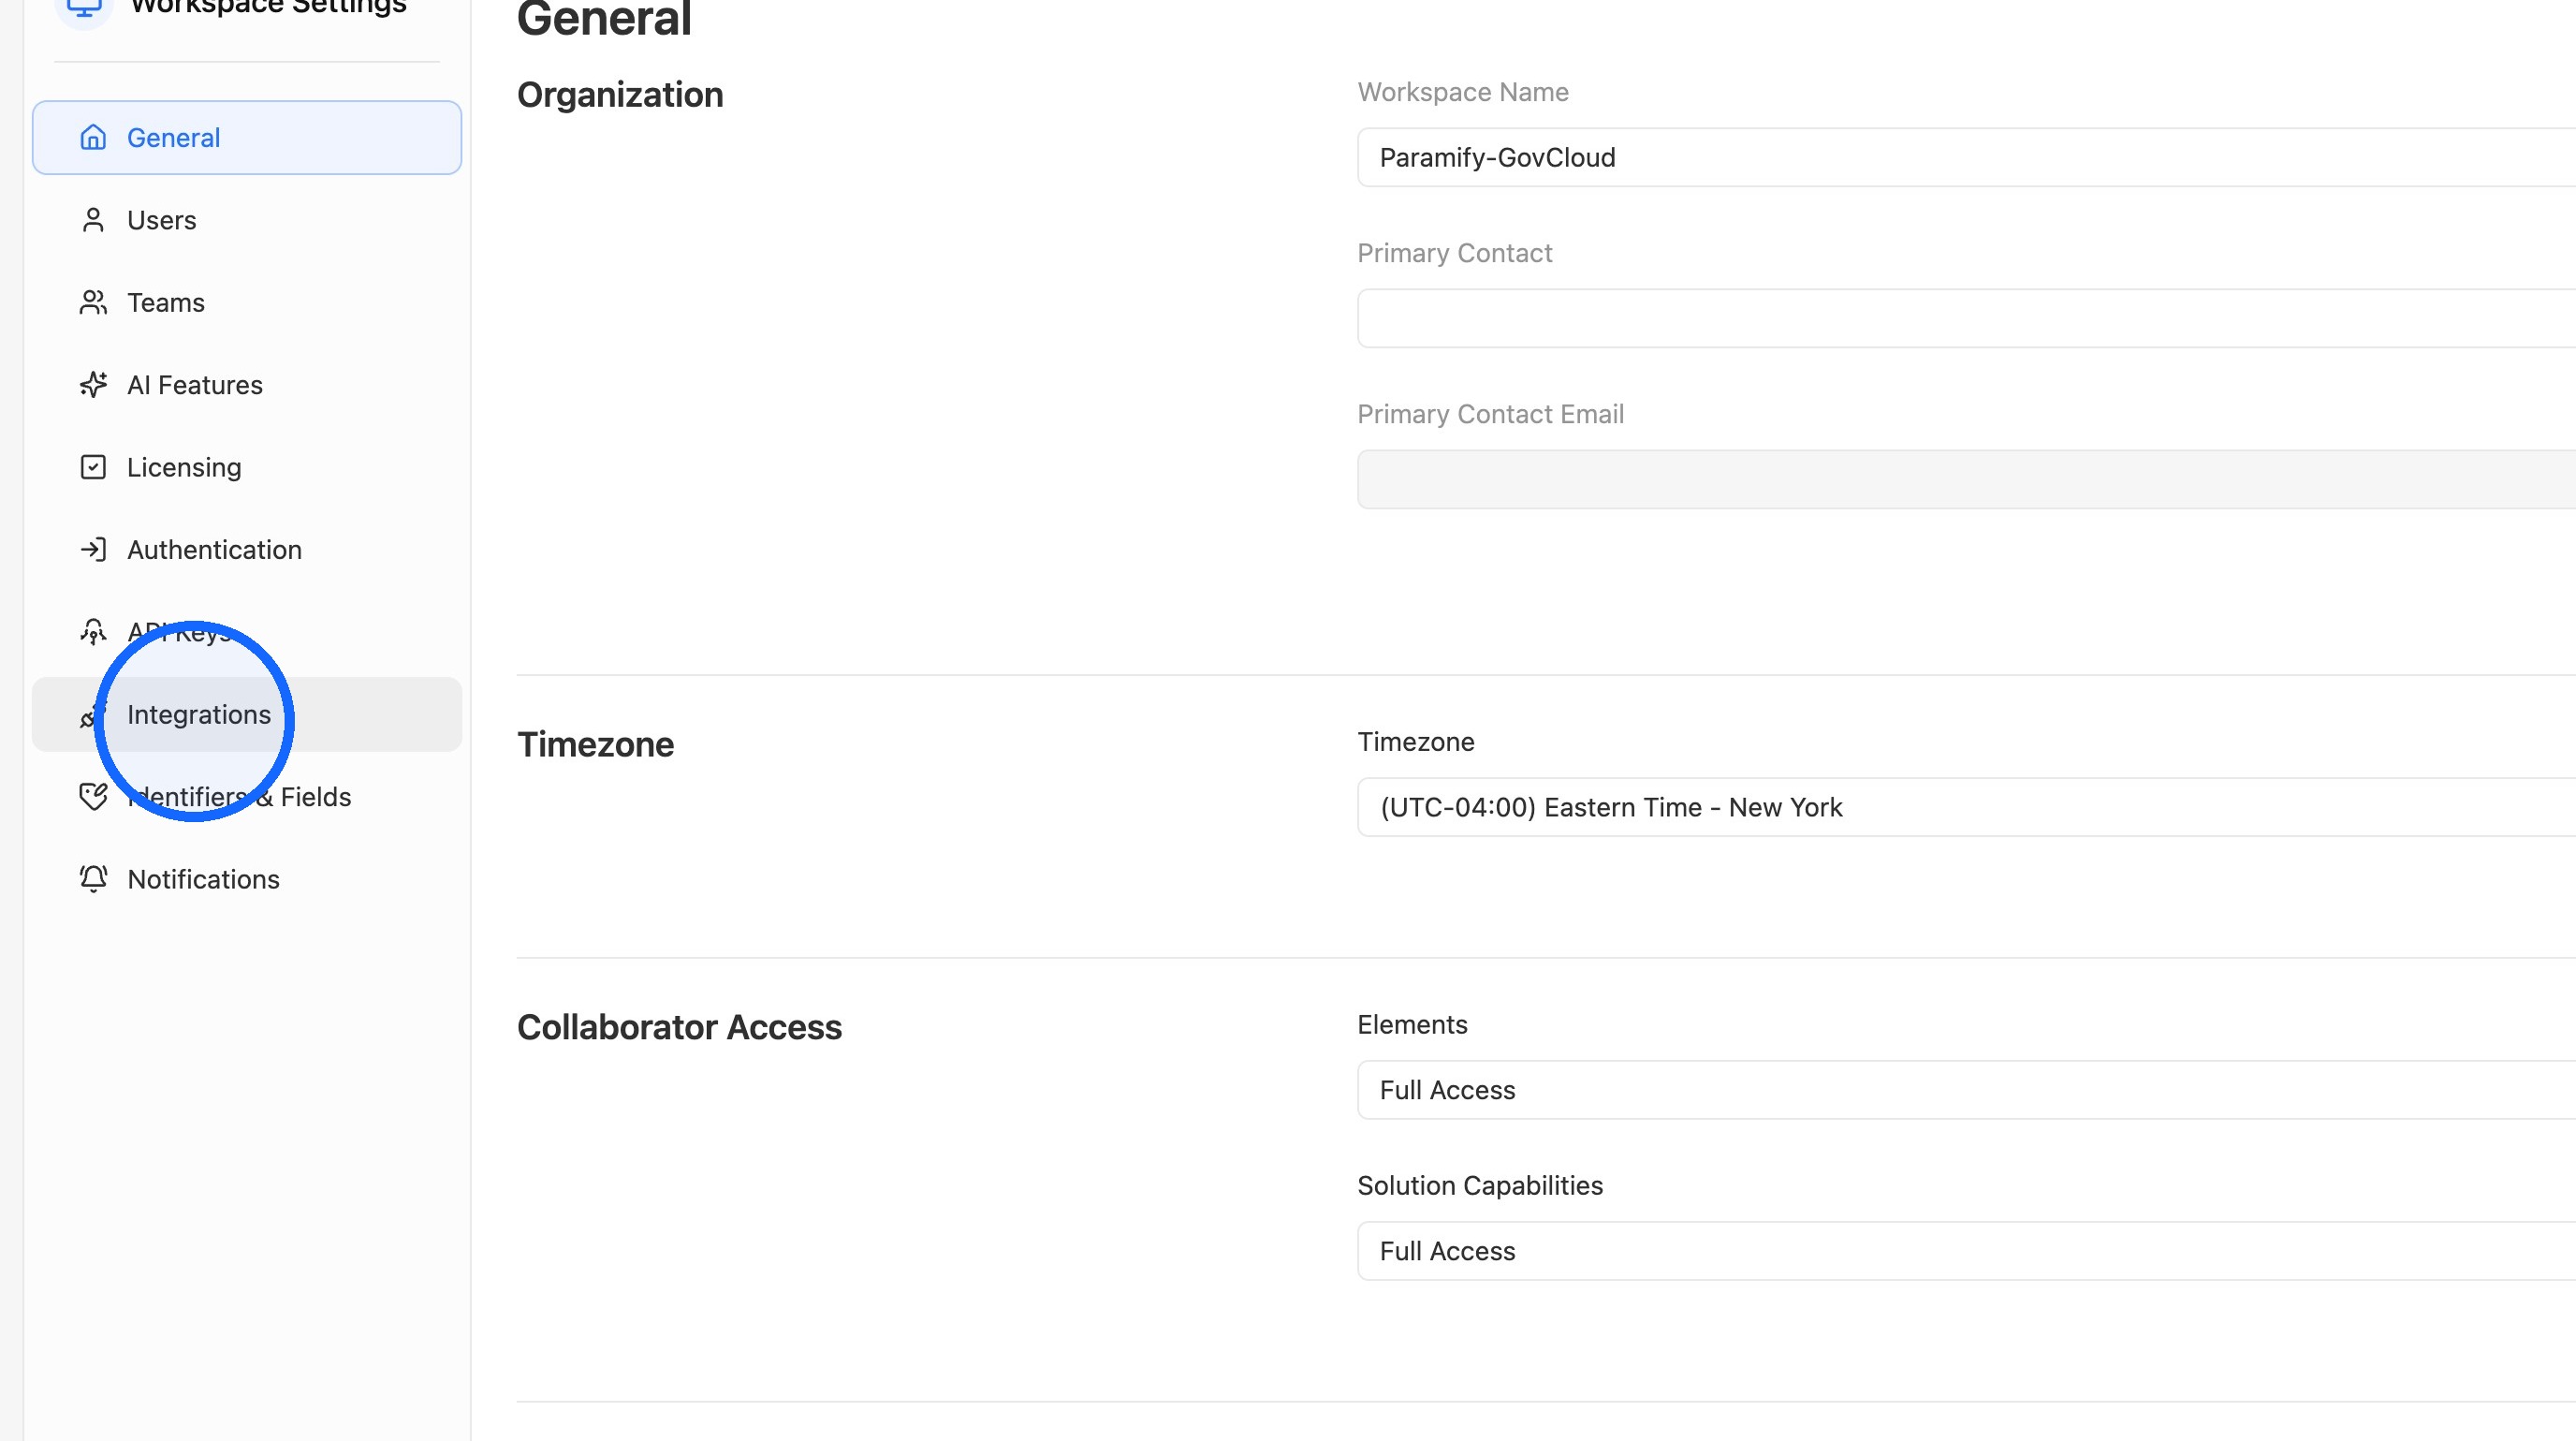Click the Identifiers & Fields tag icon

[93, 797]
